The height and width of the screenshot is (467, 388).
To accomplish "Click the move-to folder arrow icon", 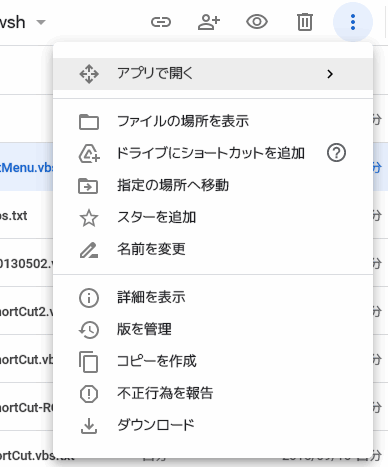I will 88,186.
